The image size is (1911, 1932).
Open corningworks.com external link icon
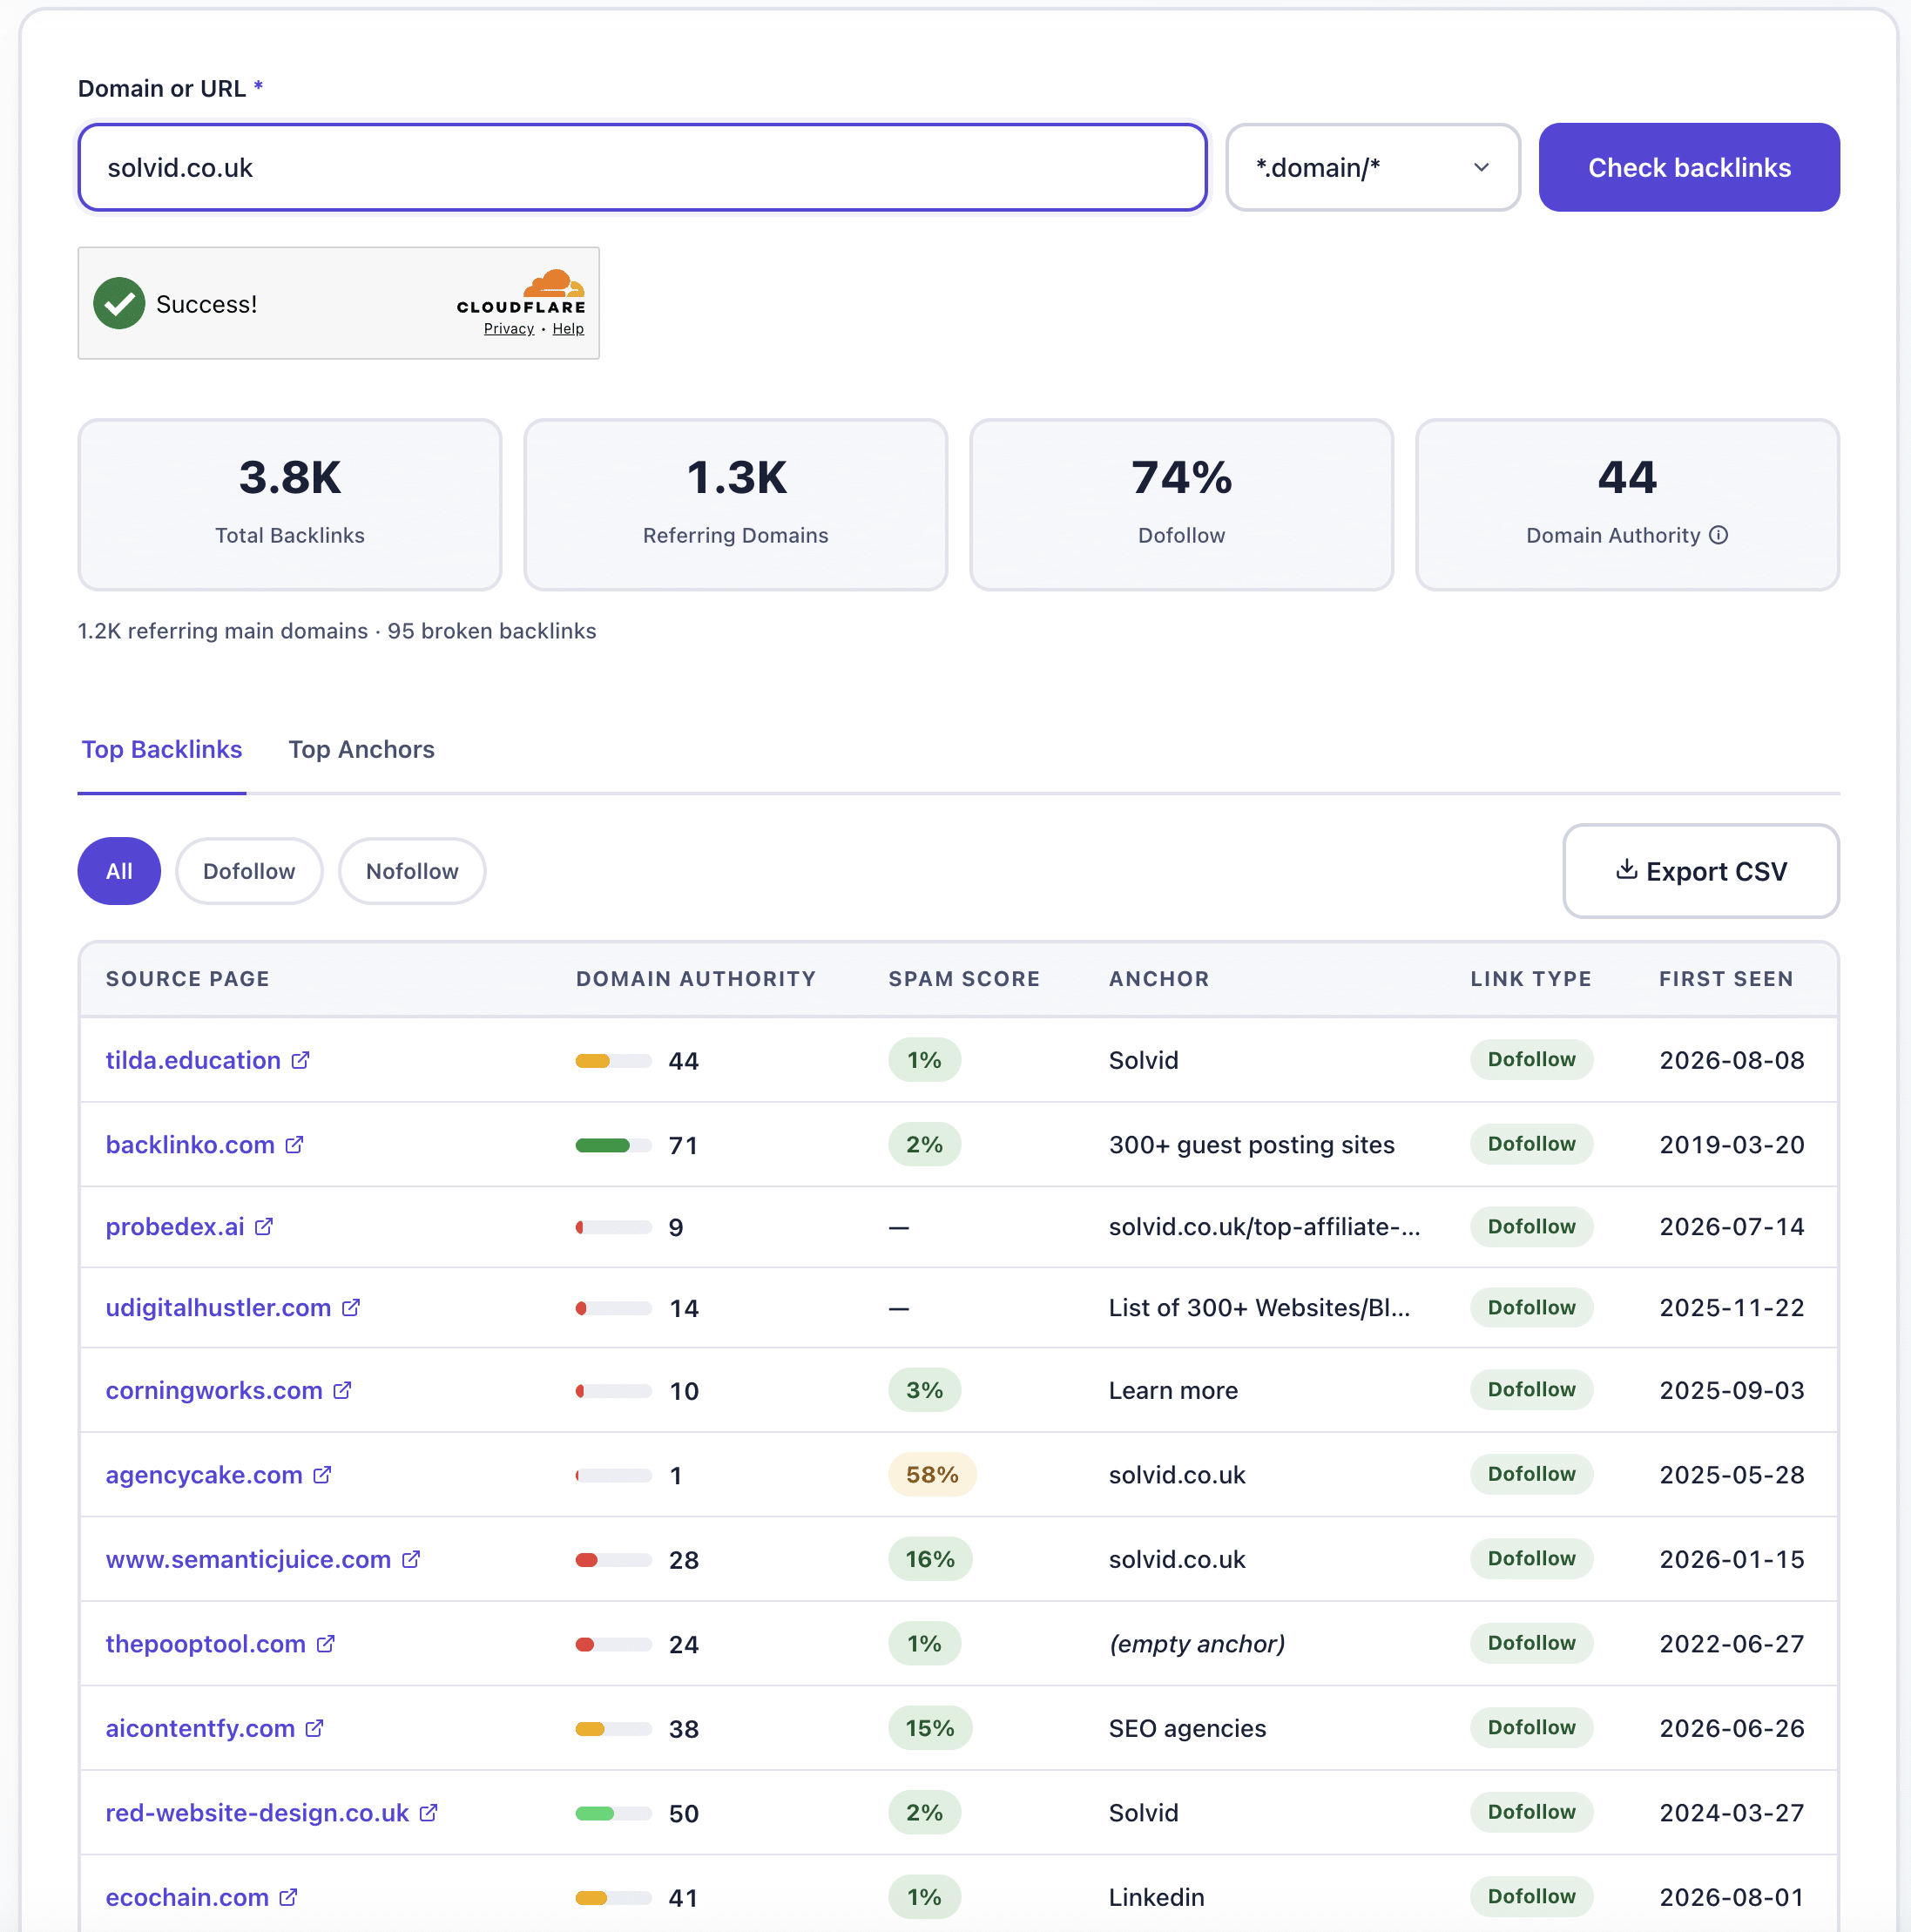pyautogui.click(x=342, y=1390)
